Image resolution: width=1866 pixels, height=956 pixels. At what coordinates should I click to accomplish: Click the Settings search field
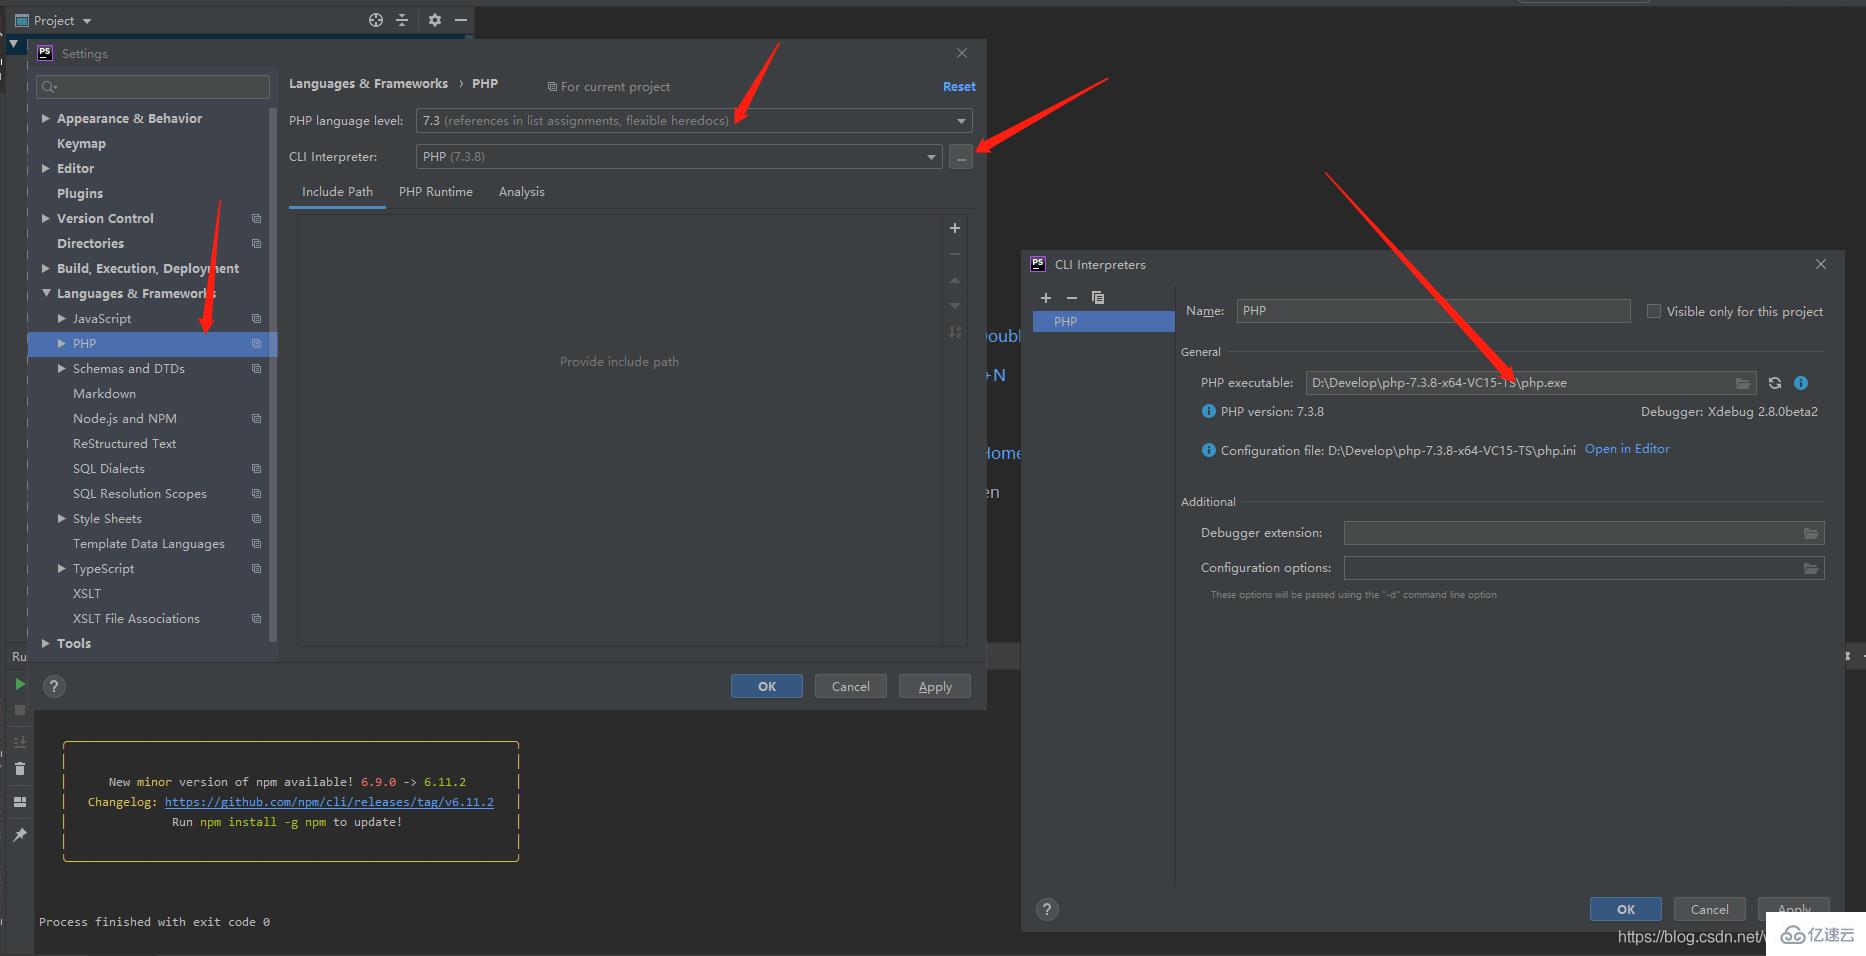[x=153, y=87]
